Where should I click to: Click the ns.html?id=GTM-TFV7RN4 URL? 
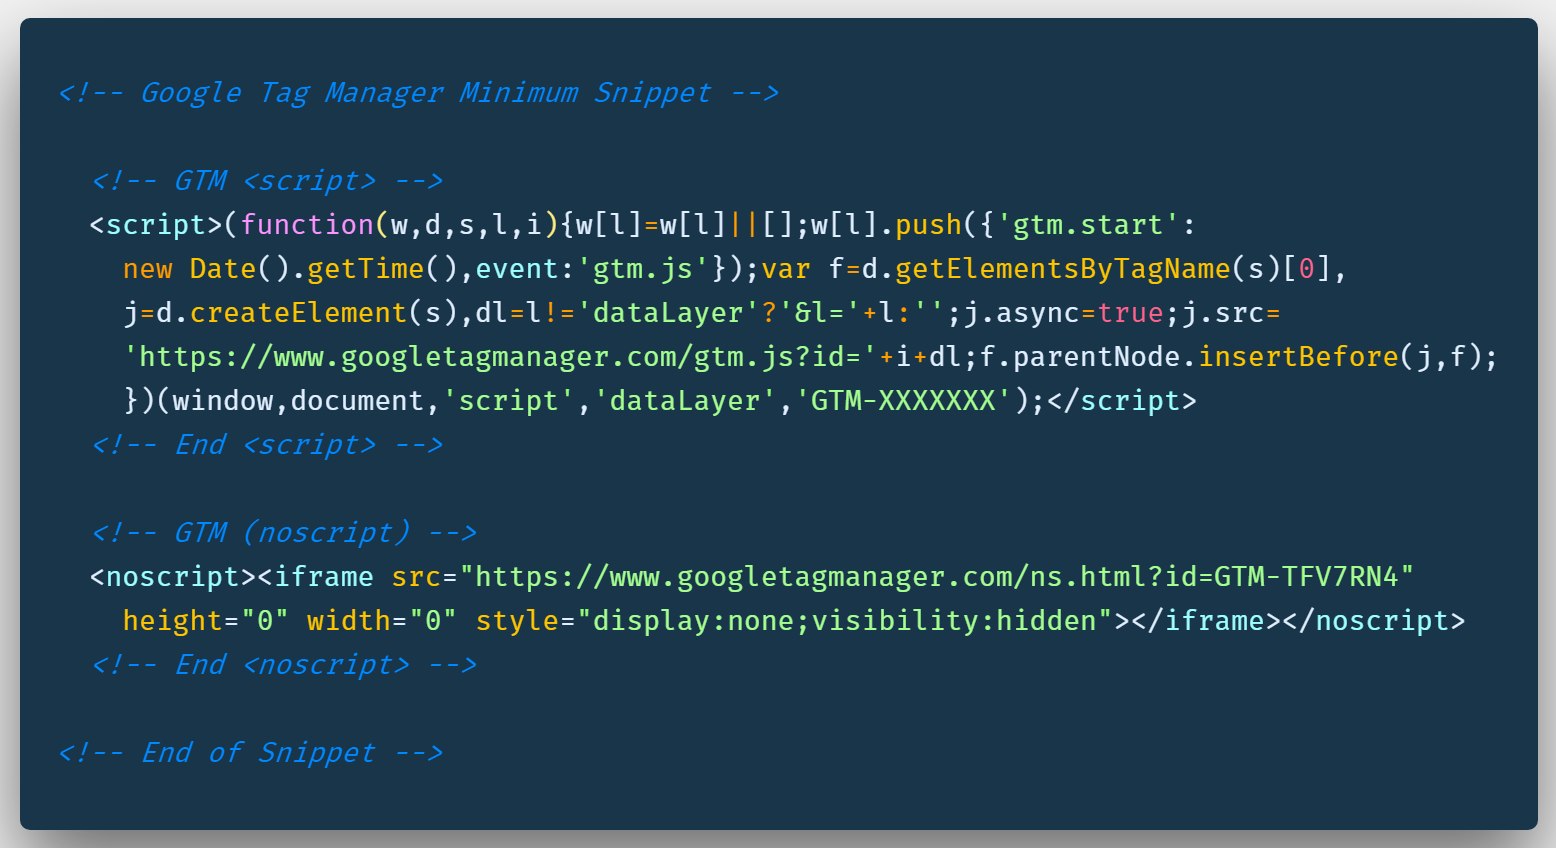click(937, 577)
